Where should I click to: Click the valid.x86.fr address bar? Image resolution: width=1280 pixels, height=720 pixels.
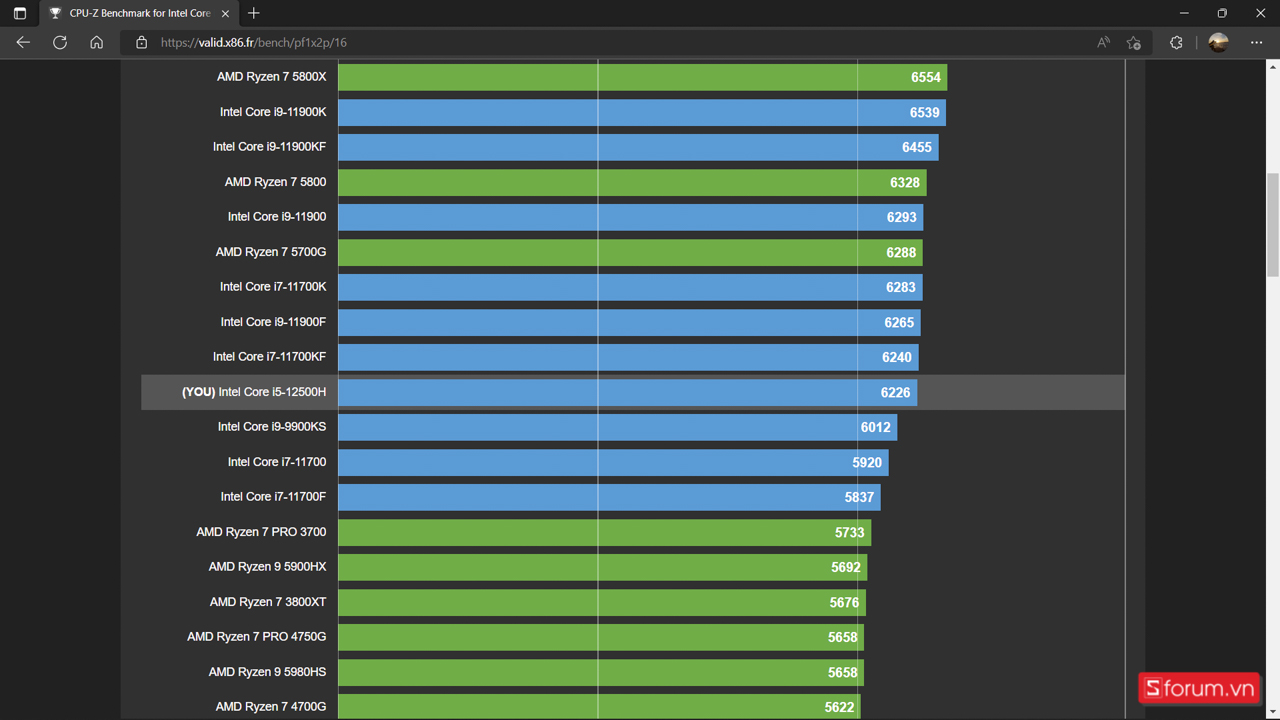click(x=600, y=42)
